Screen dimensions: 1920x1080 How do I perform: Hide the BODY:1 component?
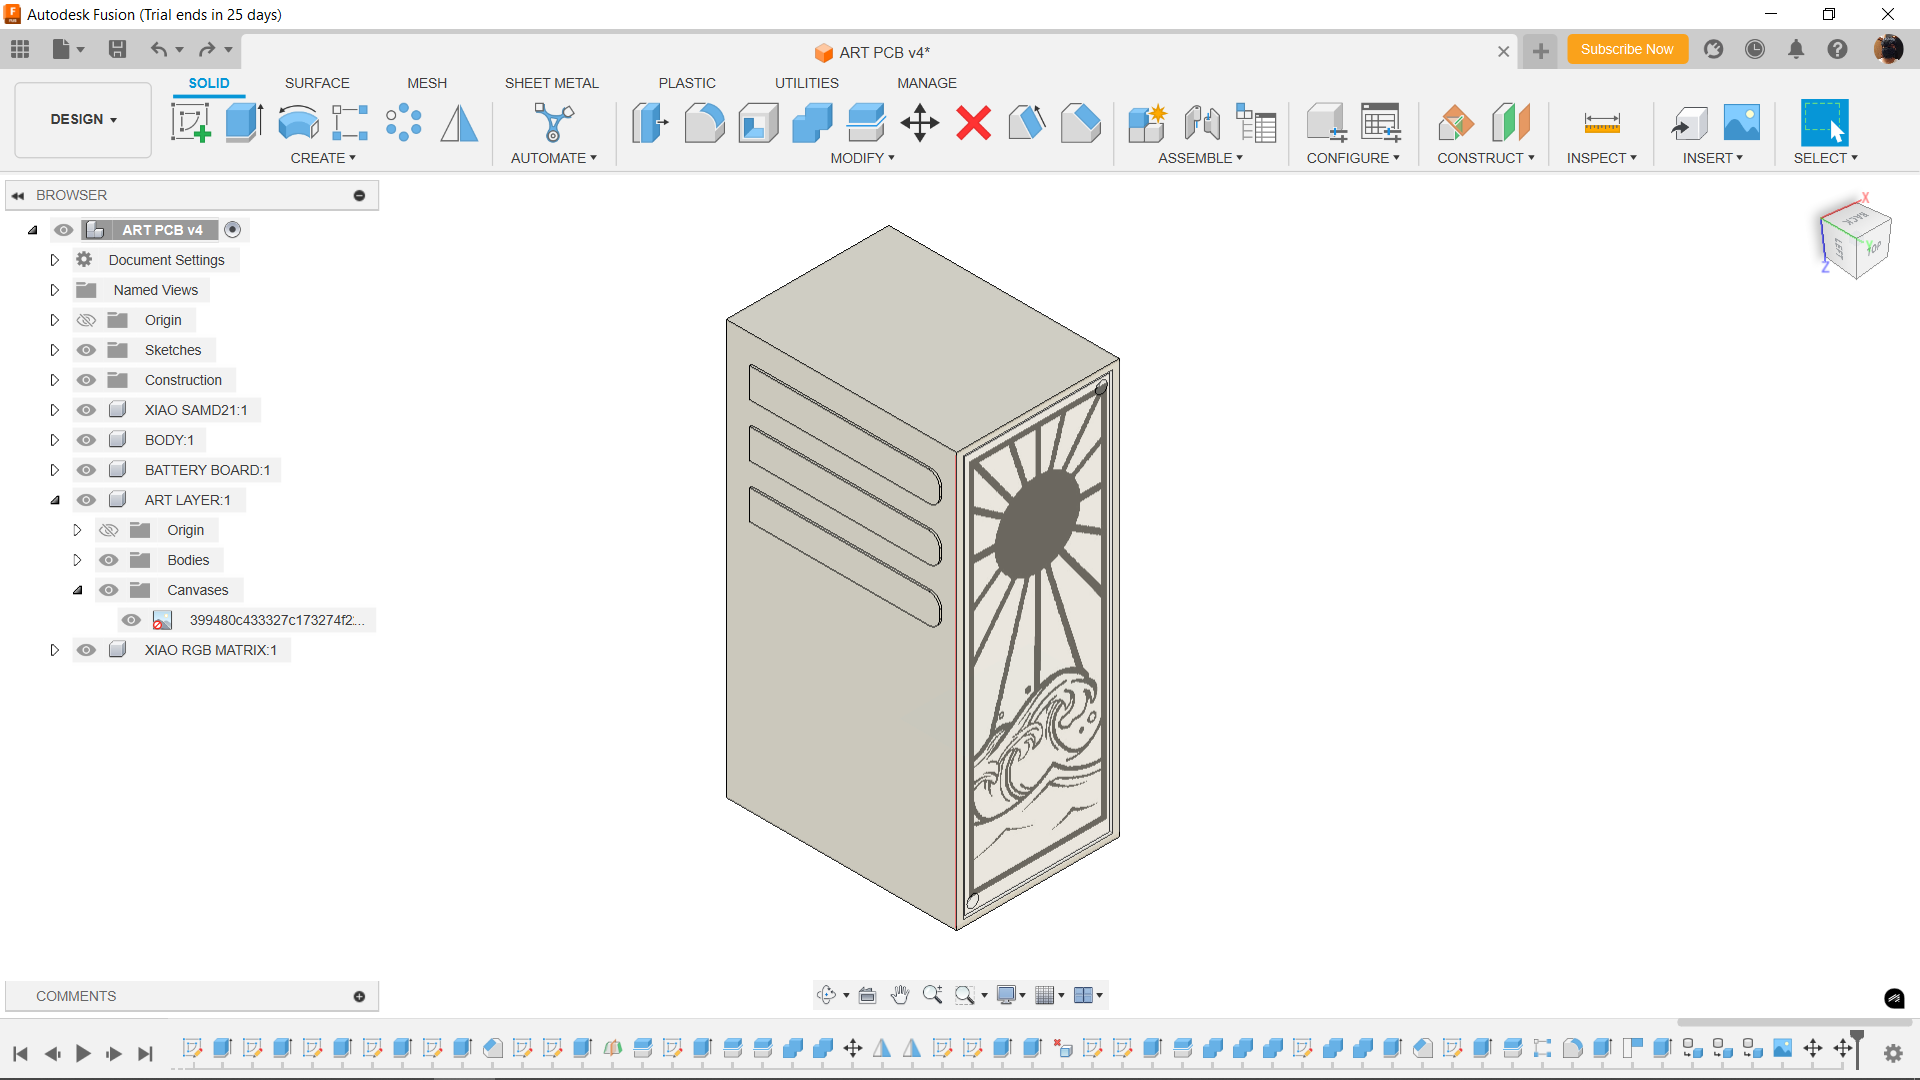tap(87, 440)
